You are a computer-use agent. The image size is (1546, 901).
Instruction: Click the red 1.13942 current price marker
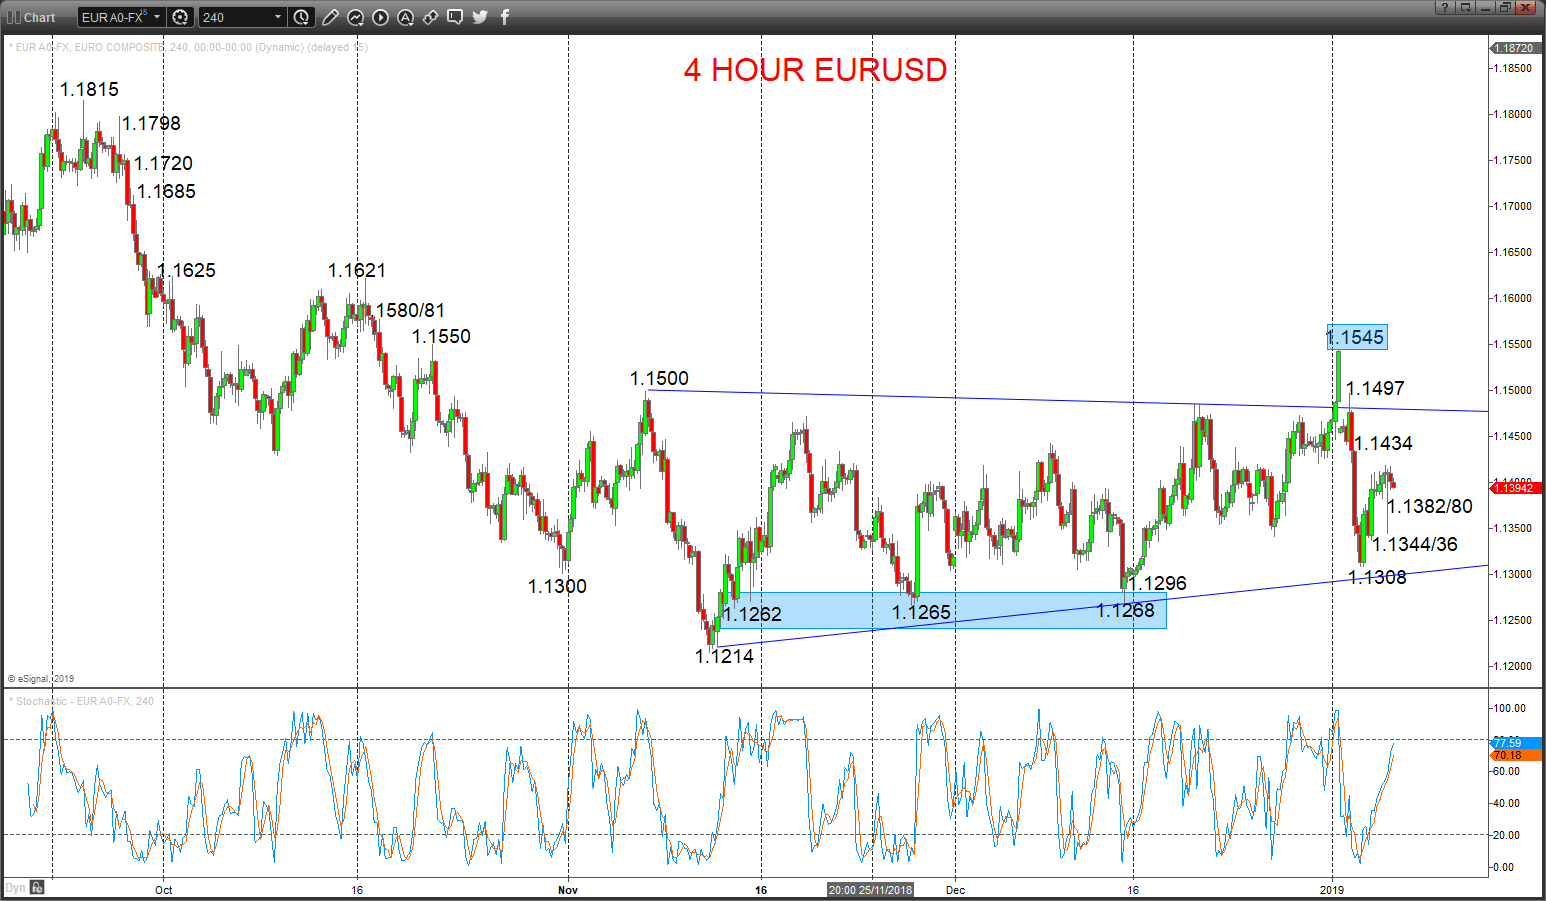[1514, 487]
